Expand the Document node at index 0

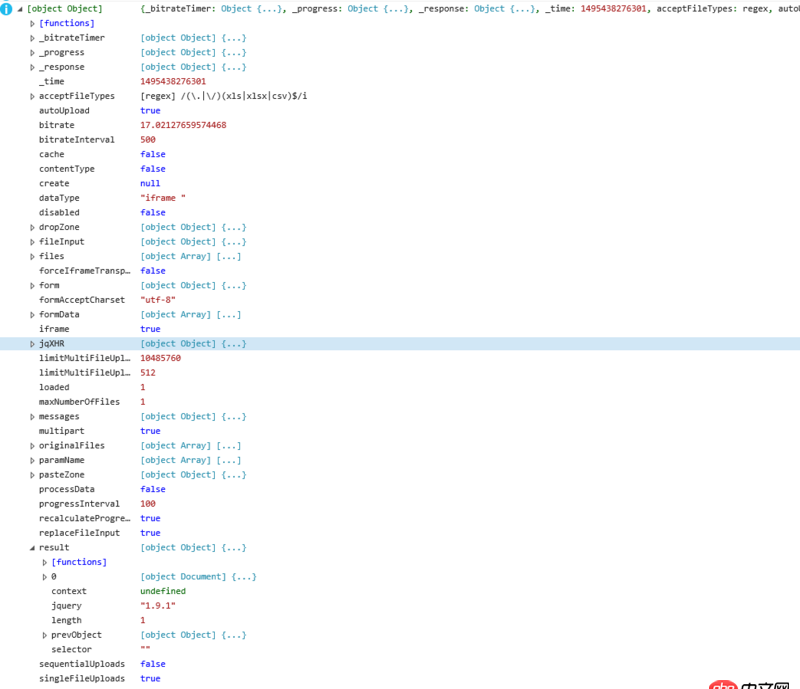click(44, 576)
